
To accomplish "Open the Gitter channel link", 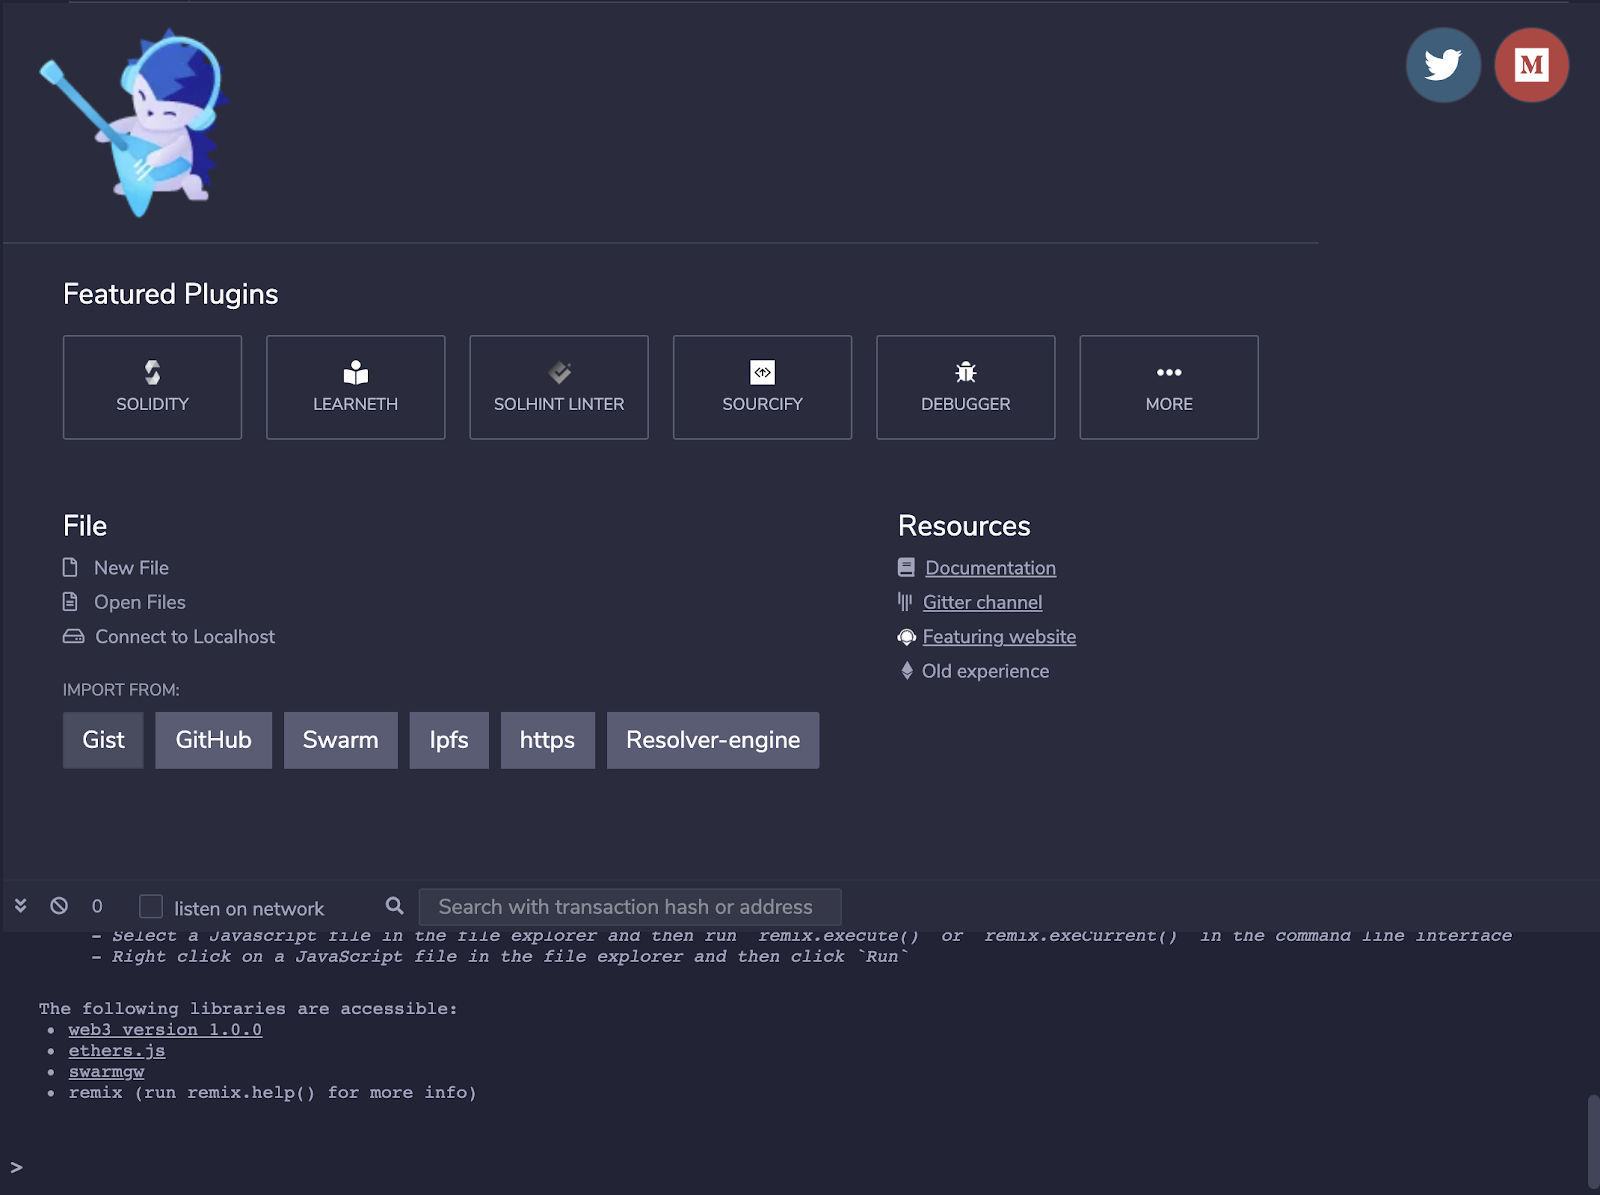I will (983, 602).
